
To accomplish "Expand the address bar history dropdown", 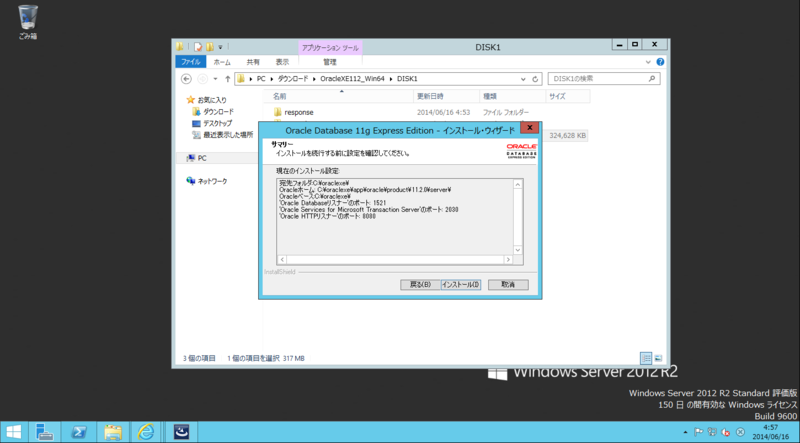I will 523,79.
